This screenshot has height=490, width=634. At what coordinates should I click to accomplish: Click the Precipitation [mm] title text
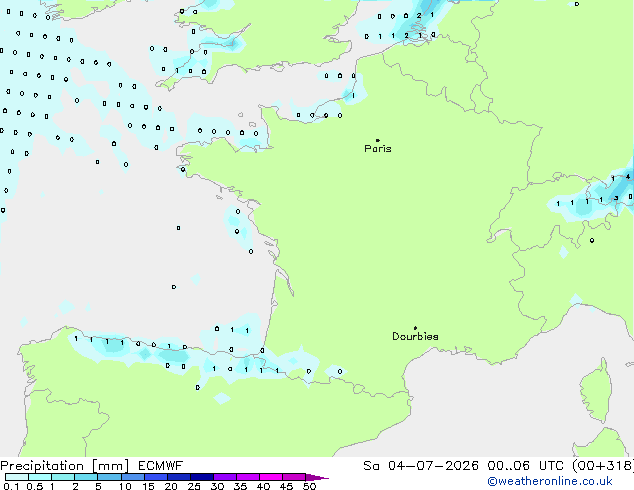65,466
